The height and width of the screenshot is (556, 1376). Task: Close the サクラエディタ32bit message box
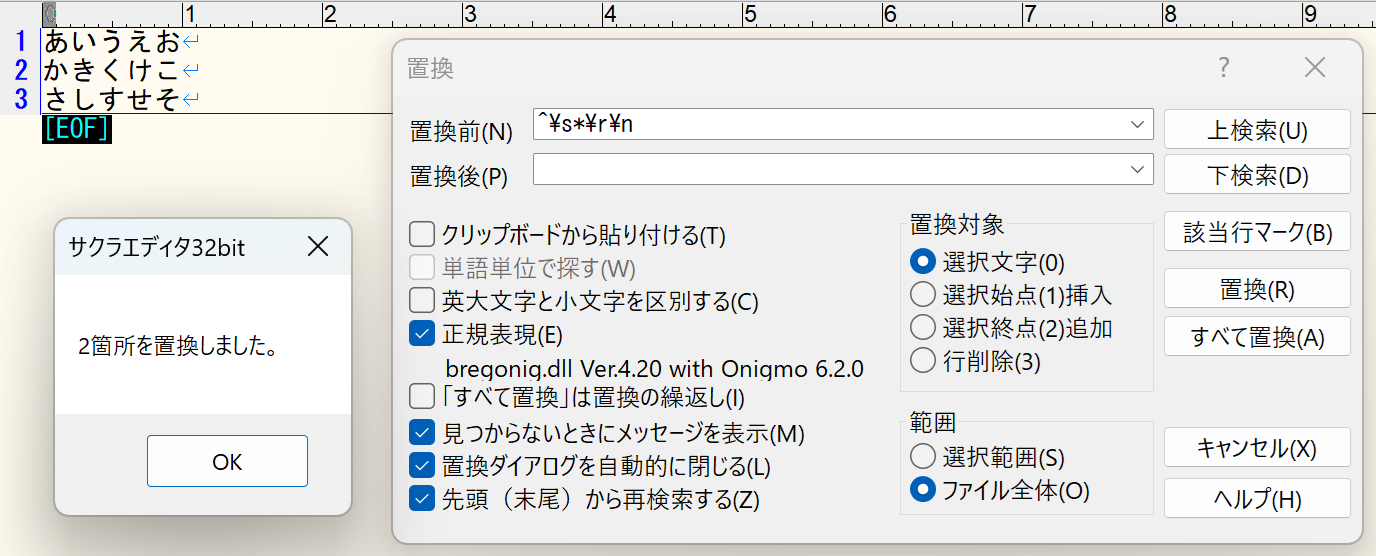[317, 246]
